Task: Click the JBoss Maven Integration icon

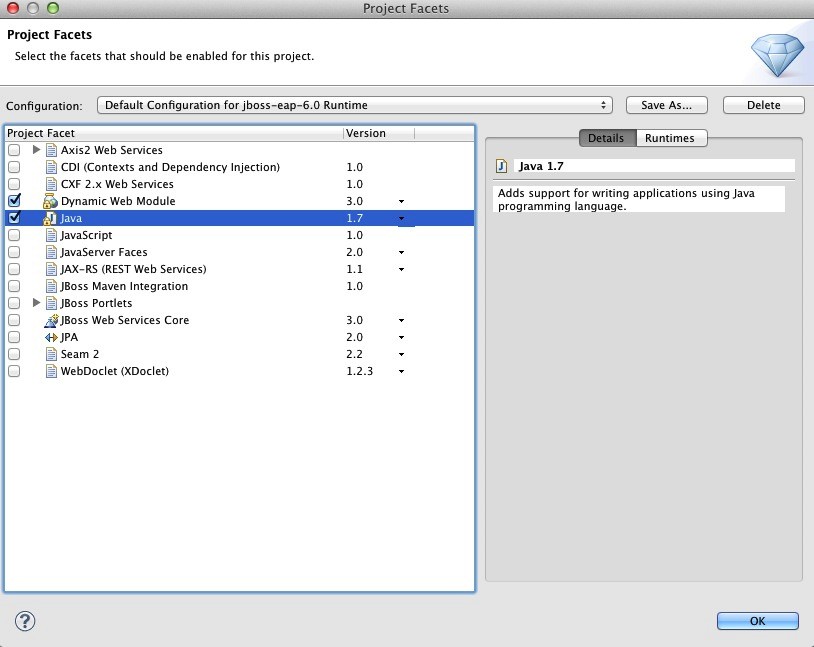Action: pyautogui.click(x=51, y=286)
